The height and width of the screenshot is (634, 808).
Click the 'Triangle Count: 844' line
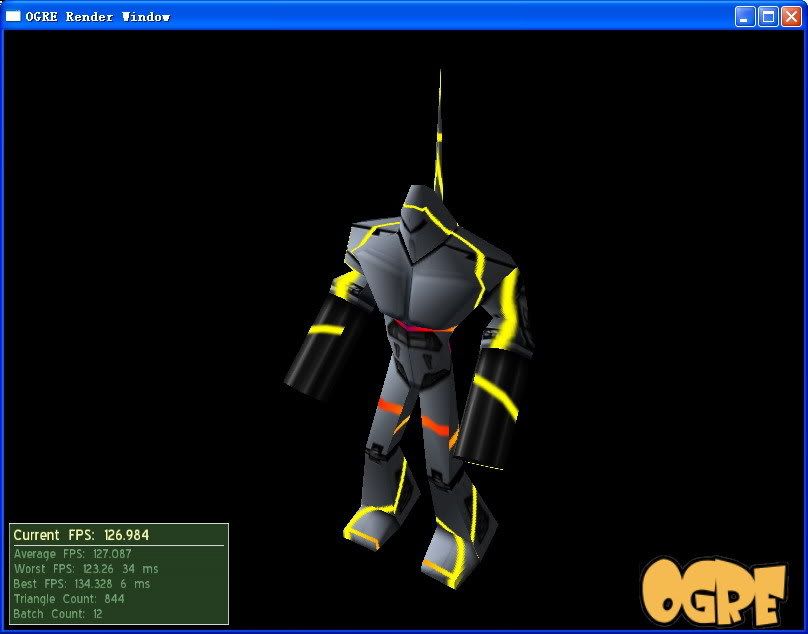(x=69, y=599)
